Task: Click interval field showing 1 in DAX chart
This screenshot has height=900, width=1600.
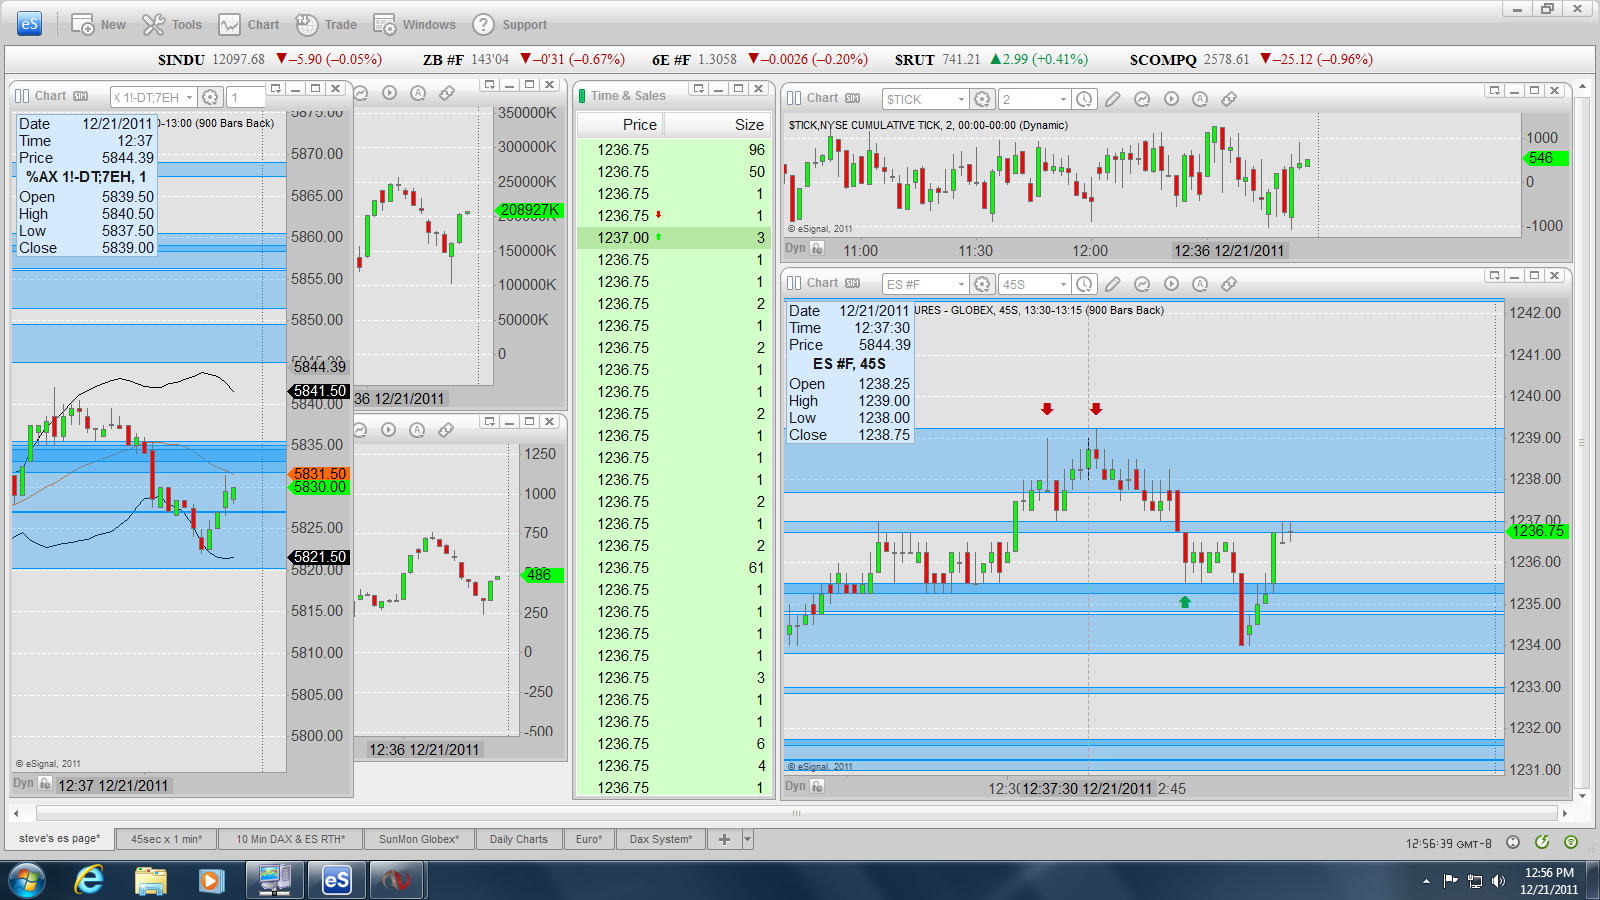Action: pos(246,97)
